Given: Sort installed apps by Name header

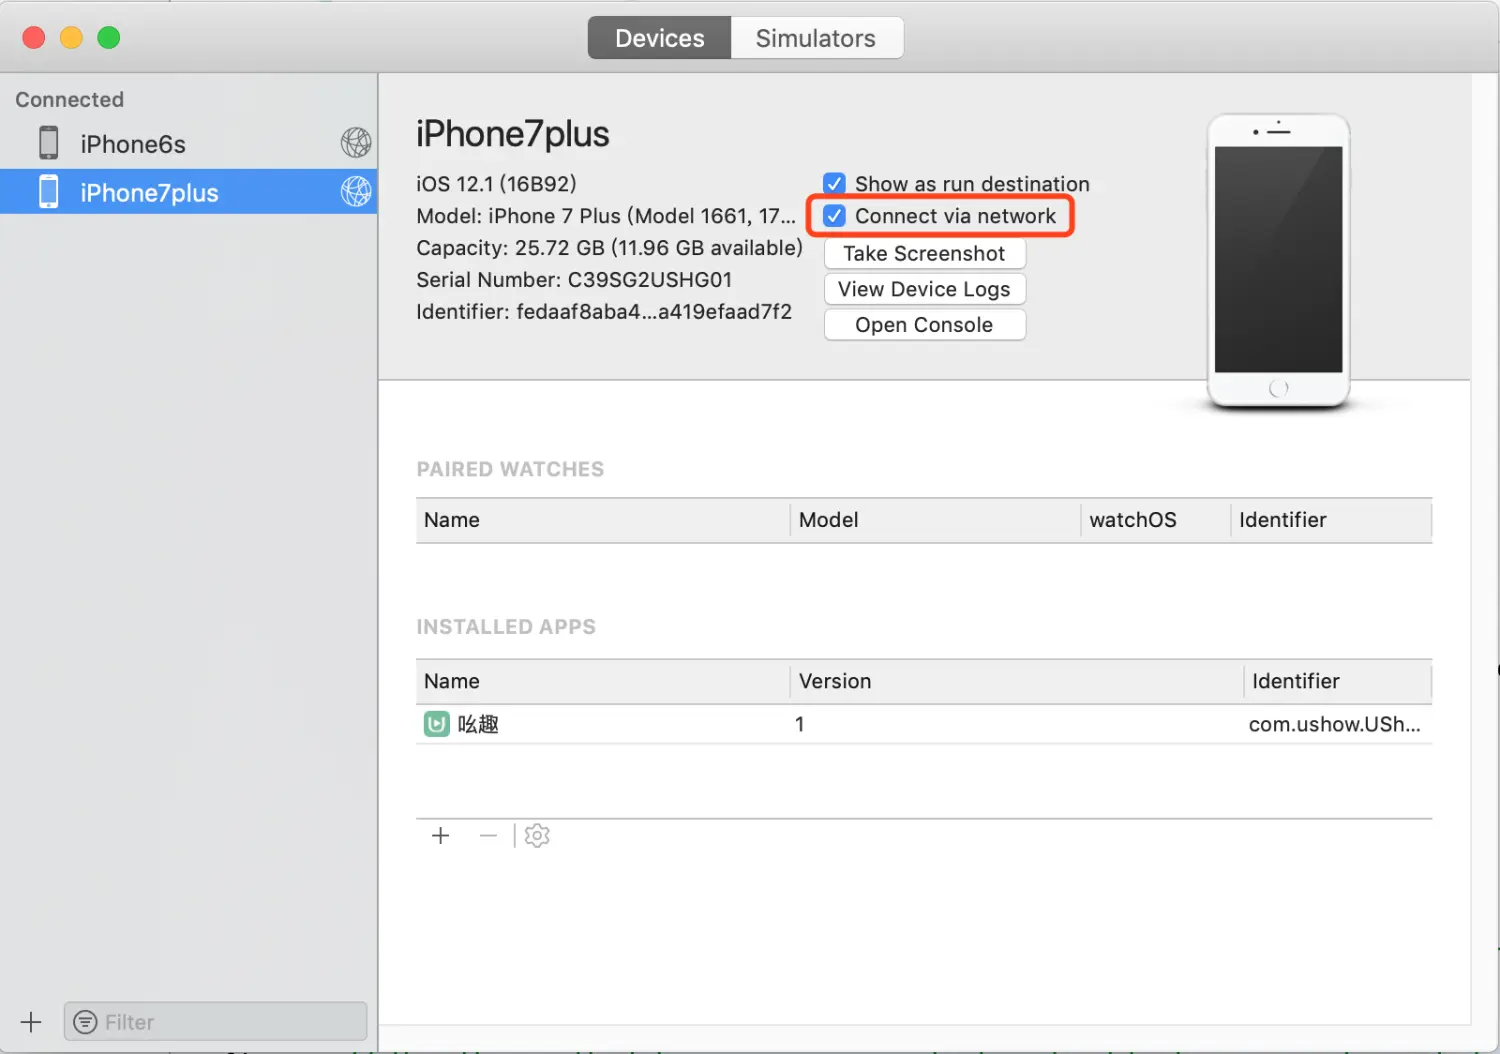Looking at the screenshot, I should pos(603,681).
